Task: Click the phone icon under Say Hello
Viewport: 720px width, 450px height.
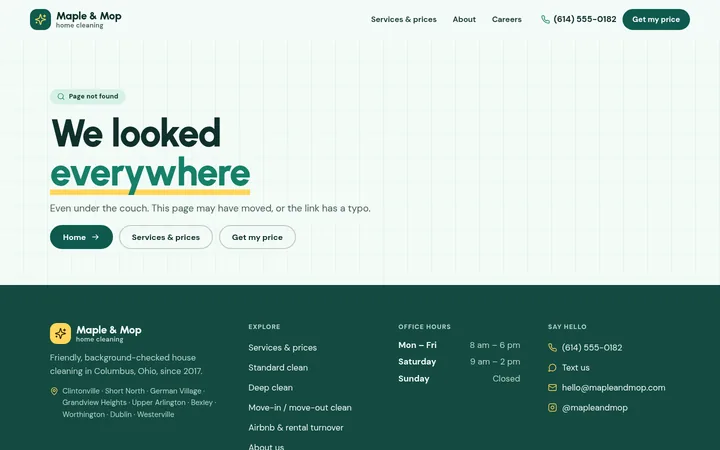Action: (552, 348)
